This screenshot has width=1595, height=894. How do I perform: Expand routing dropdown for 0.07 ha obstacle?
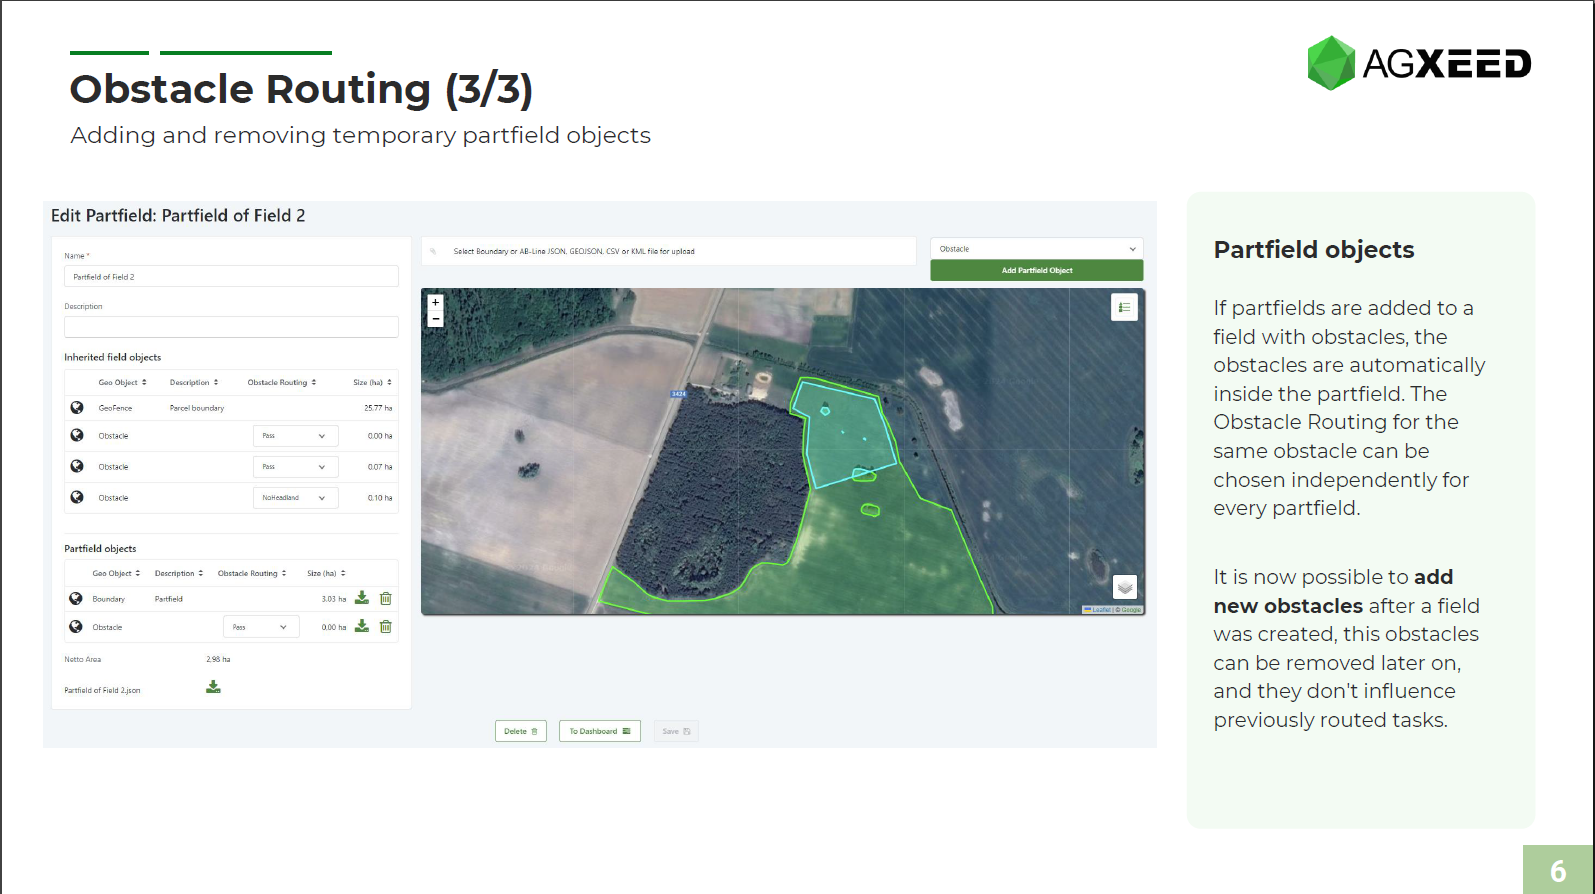[x=295, y=467]
